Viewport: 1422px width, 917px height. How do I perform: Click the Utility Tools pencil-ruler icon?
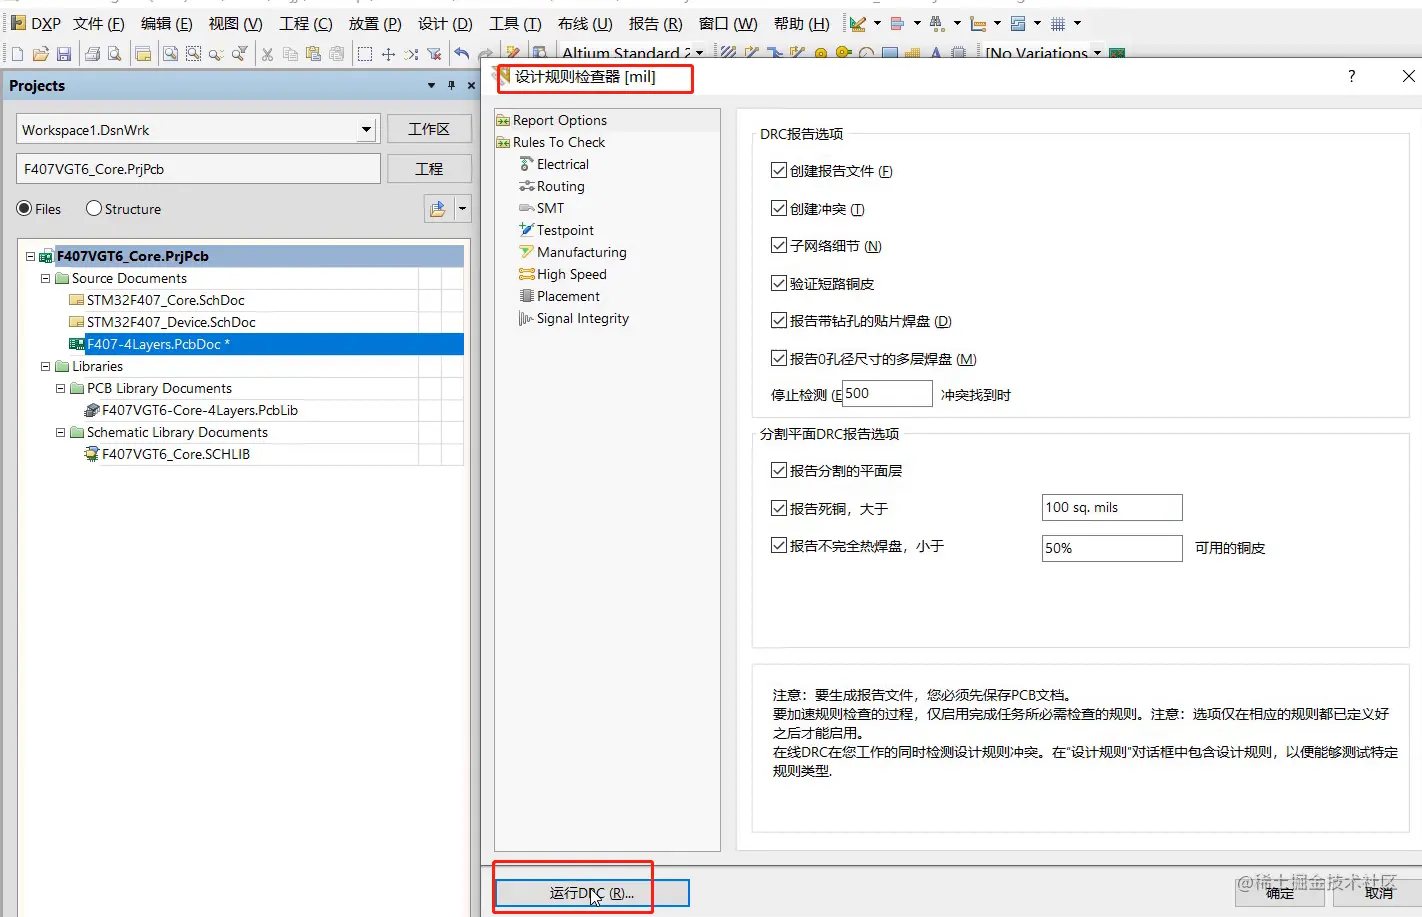(857, 23)
